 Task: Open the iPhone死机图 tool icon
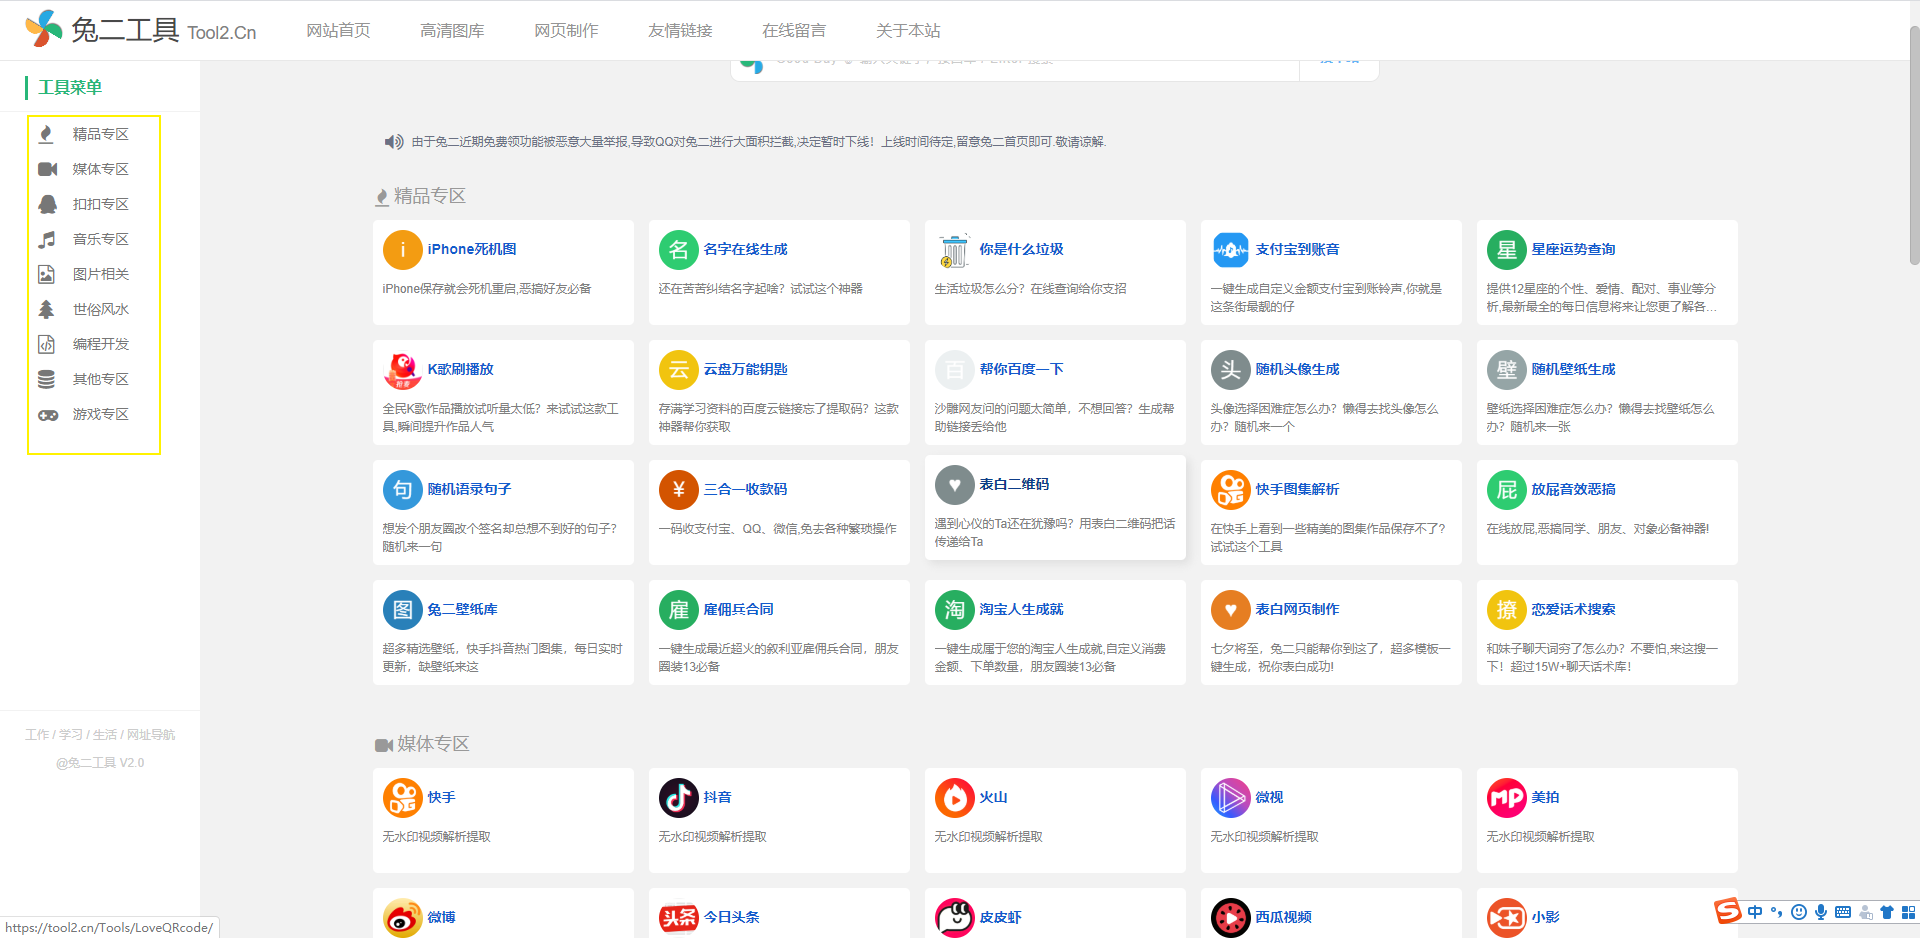coord(402,250)
